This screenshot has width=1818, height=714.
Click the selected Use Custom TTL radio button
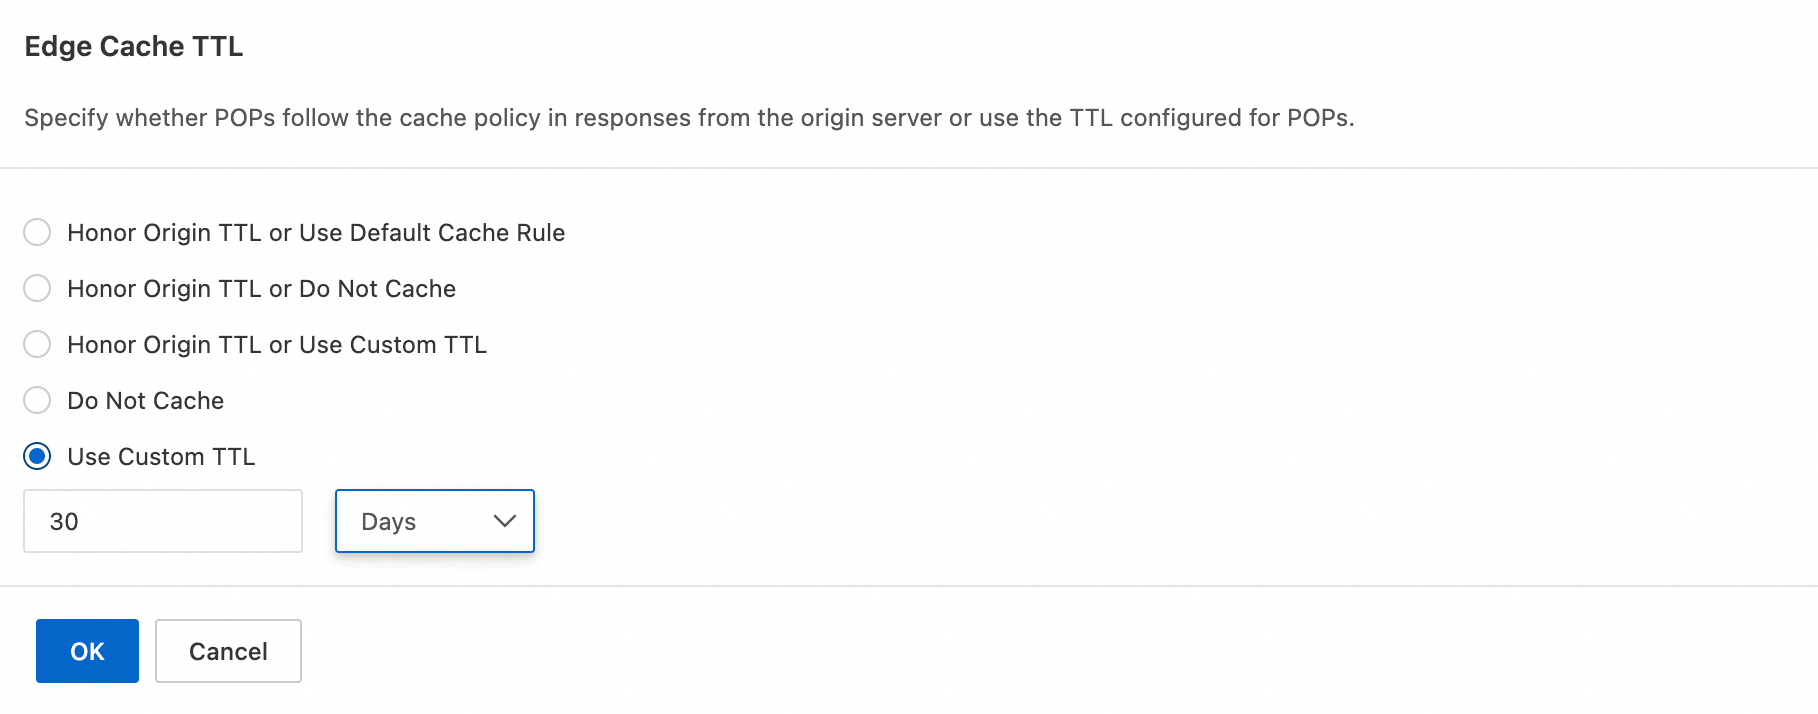tap(37, 457)
